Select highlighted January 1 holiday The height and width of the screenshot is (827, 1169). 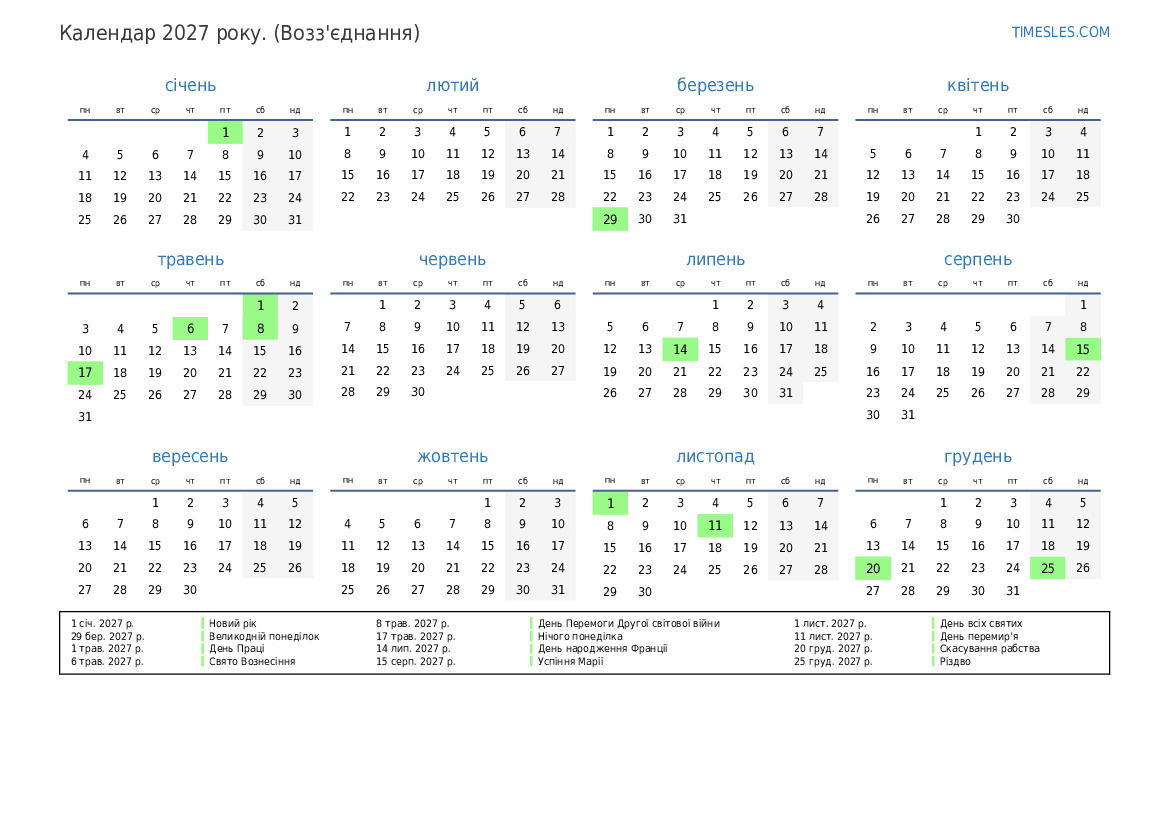(225, 132)
